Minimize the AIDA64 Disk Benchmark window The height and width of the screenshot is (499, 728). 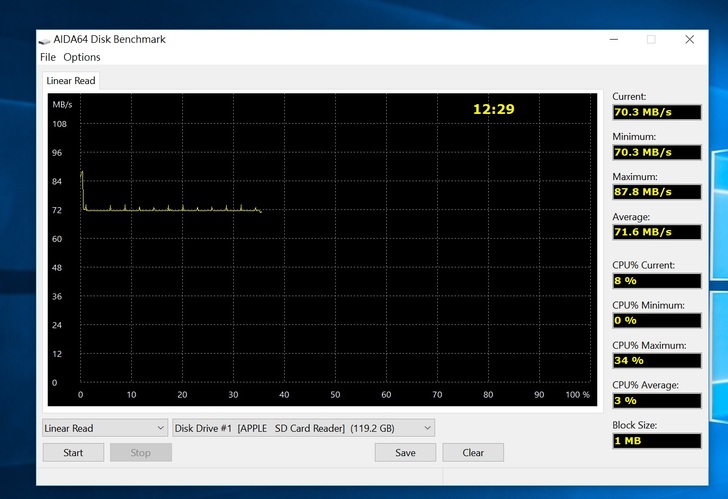coord(613,39)
